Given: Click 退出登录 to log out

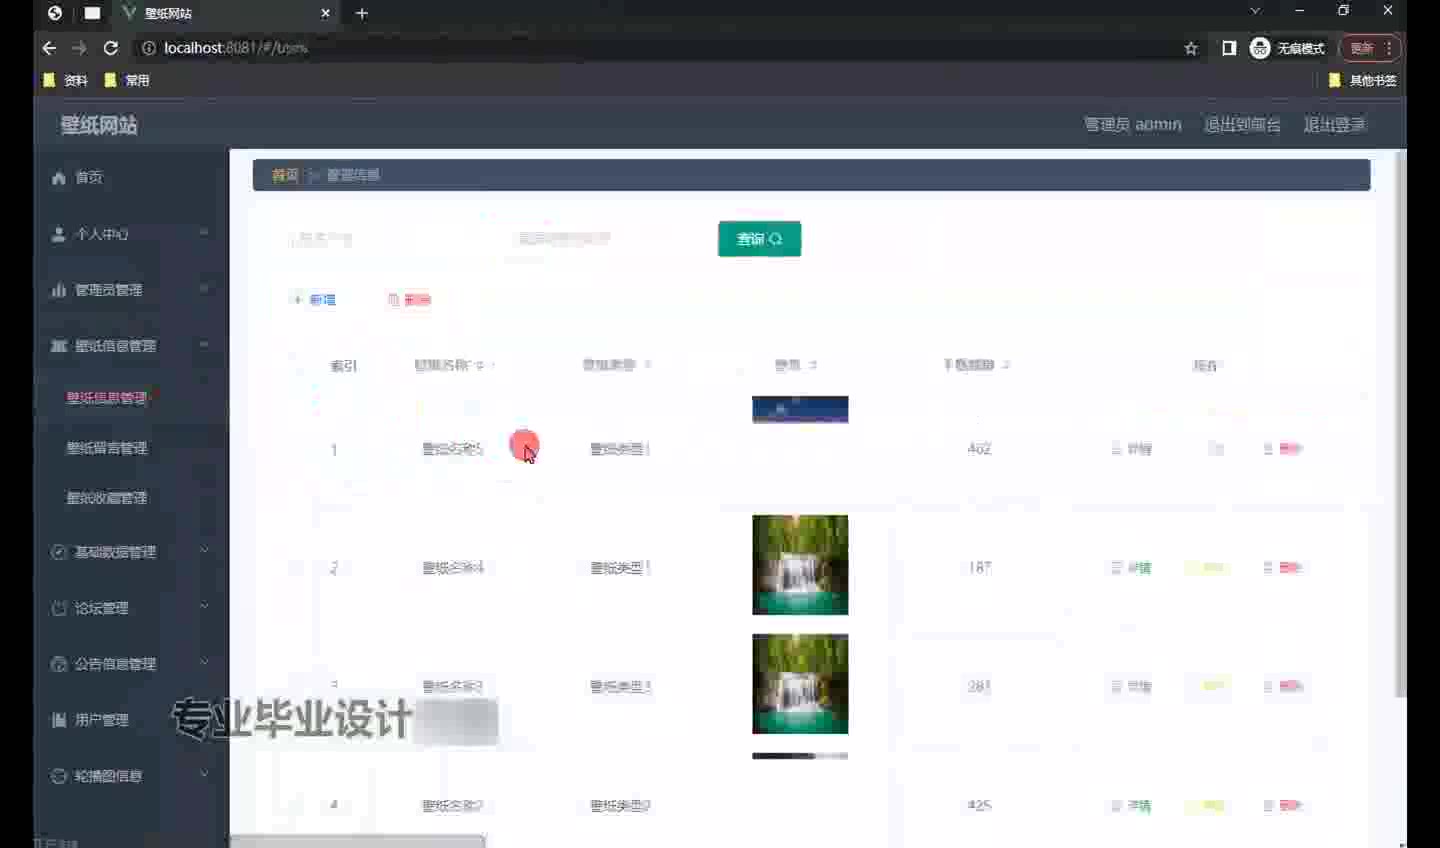Looking at the screenshot, I should (1334, 125).
